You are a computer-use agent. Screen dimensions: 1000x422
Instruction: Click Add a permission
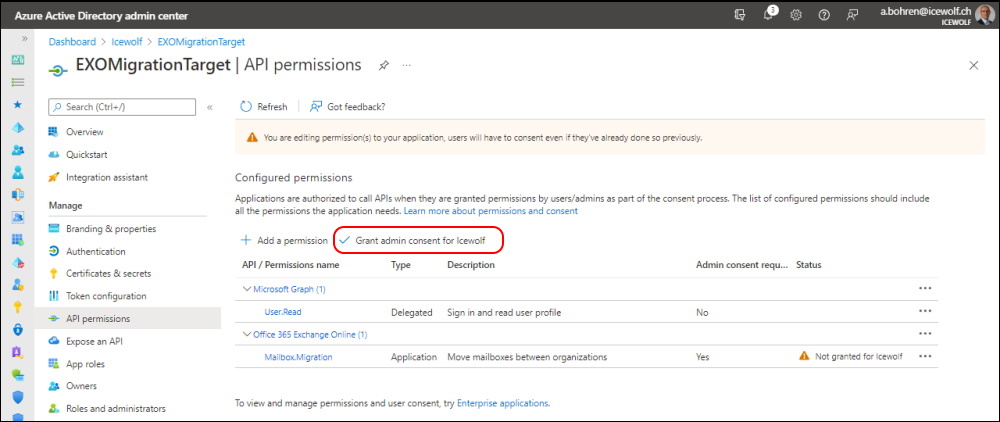click(x=284, y=241)
